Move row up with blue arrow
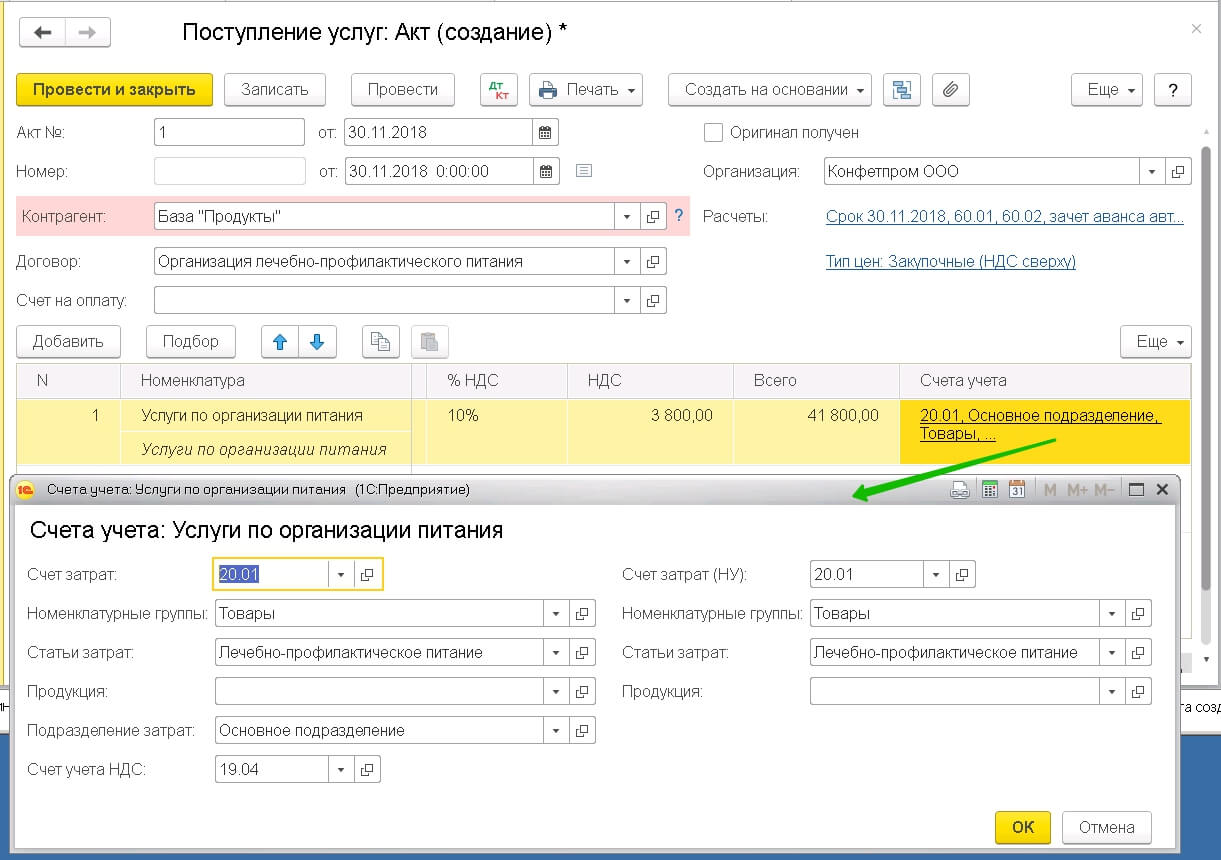This screenshot has width=1221, height=860. pyautogui.click(x=280, y=342)
